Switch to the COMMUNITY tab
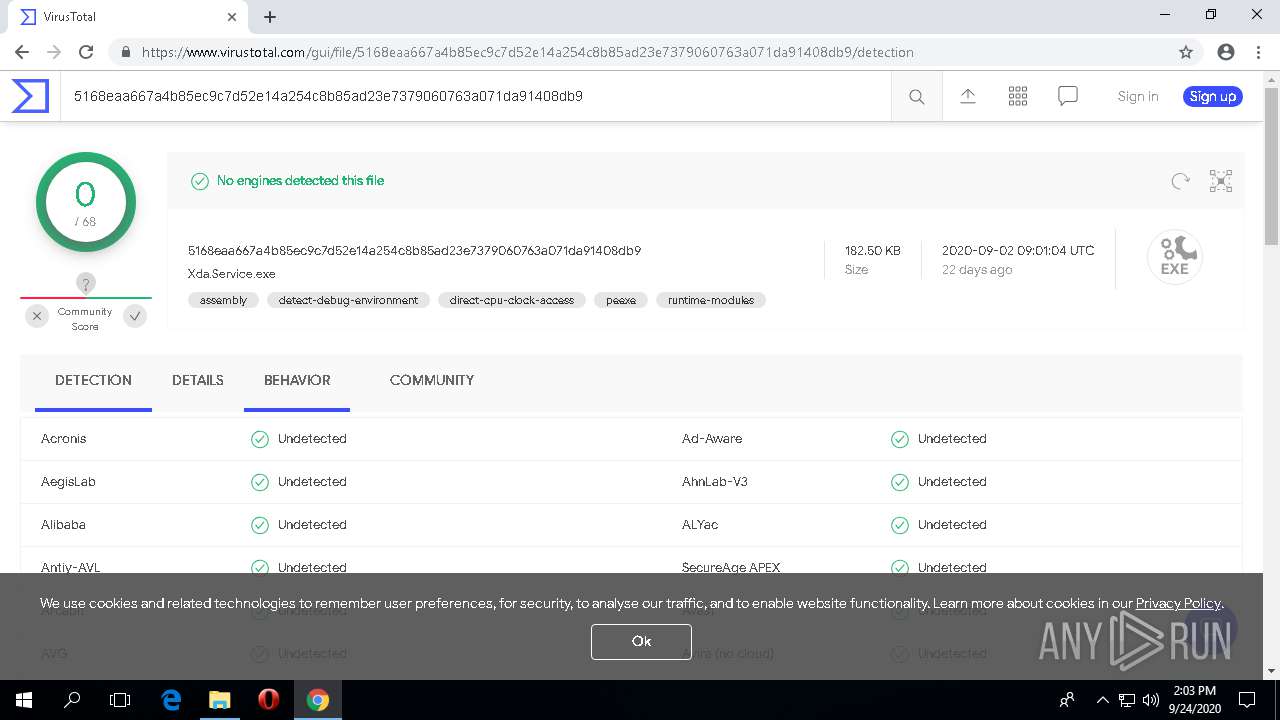 pyautogui.click(x=432, y=380)
